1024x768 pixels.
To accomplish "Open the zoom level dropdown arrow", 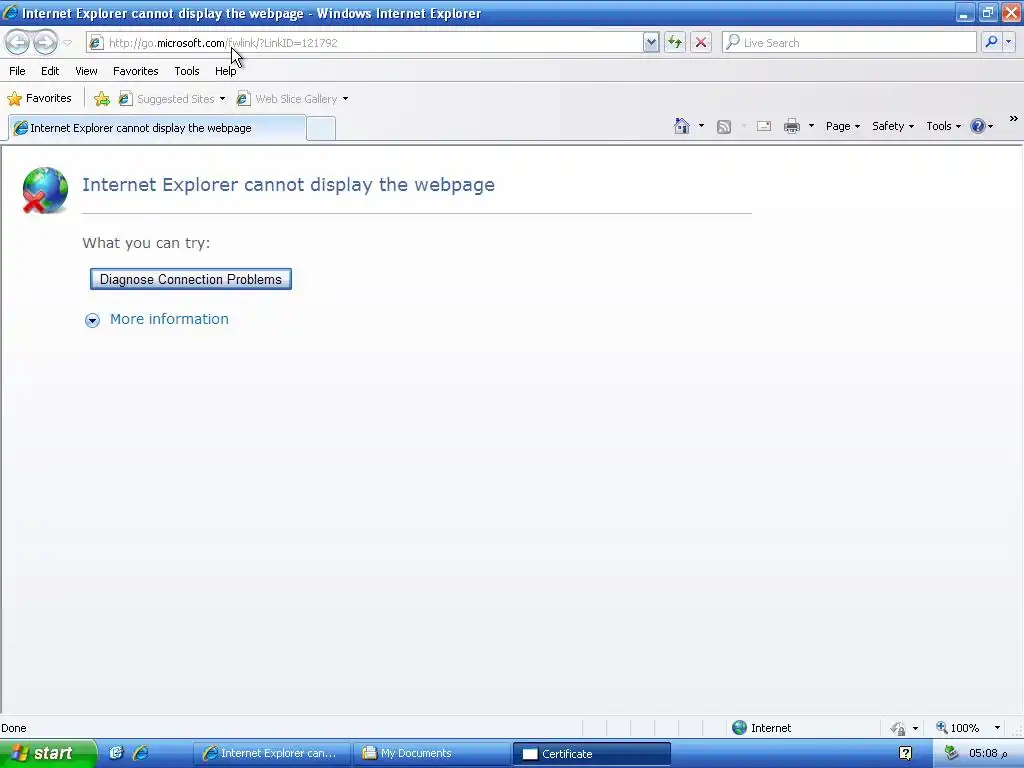I will 997,728.
